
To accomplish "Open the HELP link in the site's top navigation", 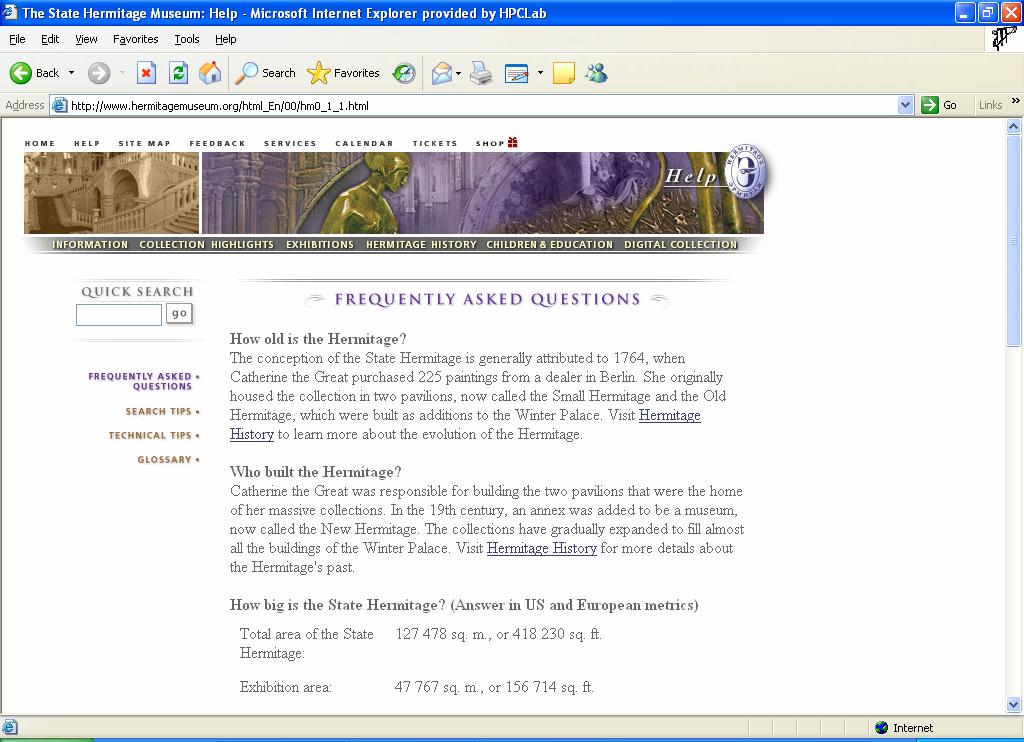I will pyautogui.click(x=87, y=144).
